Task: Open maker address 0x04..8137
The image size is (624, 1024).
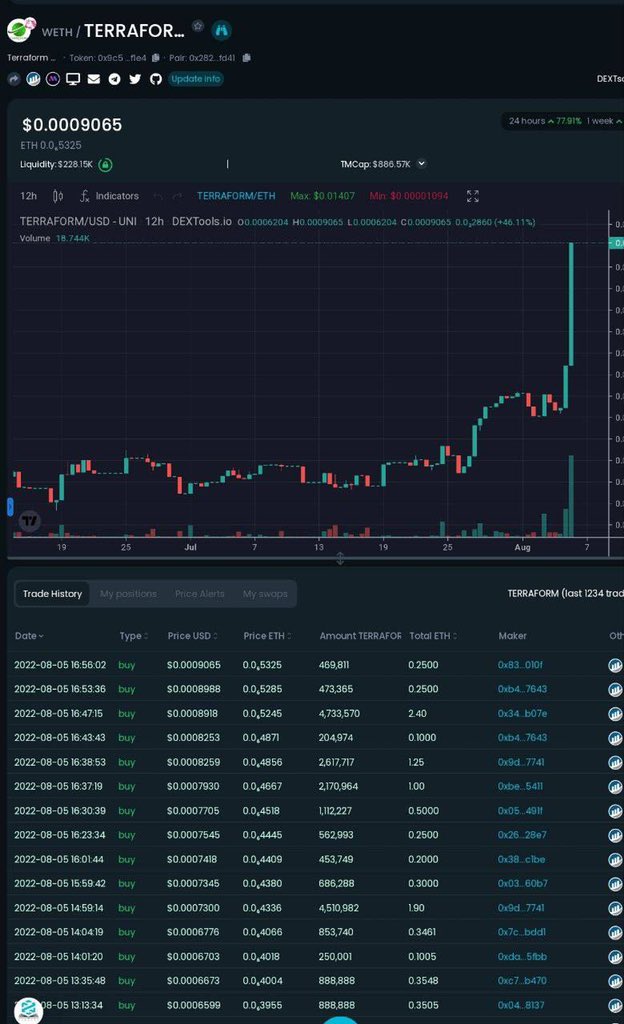Action: (521, 1006)
